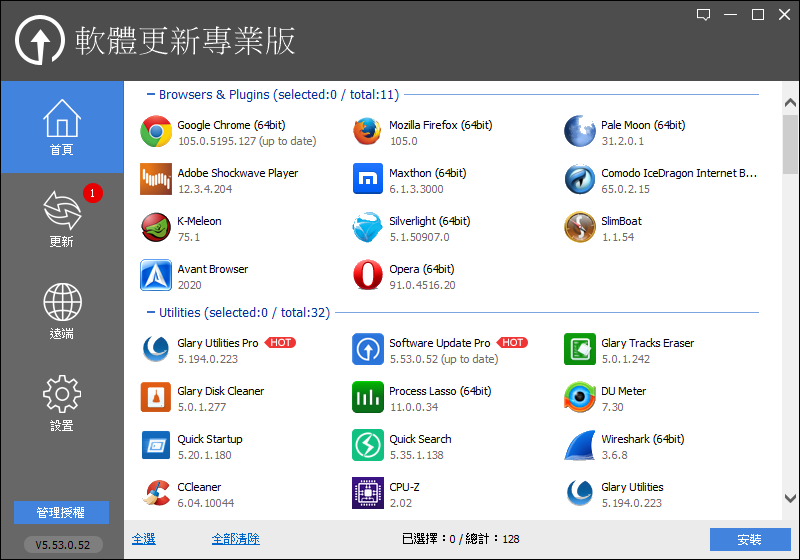This screenshot has height=560, width=800.
Task: Click the 'Comodo IceDragon Internet B...' label
Action: tap(679, 173)
